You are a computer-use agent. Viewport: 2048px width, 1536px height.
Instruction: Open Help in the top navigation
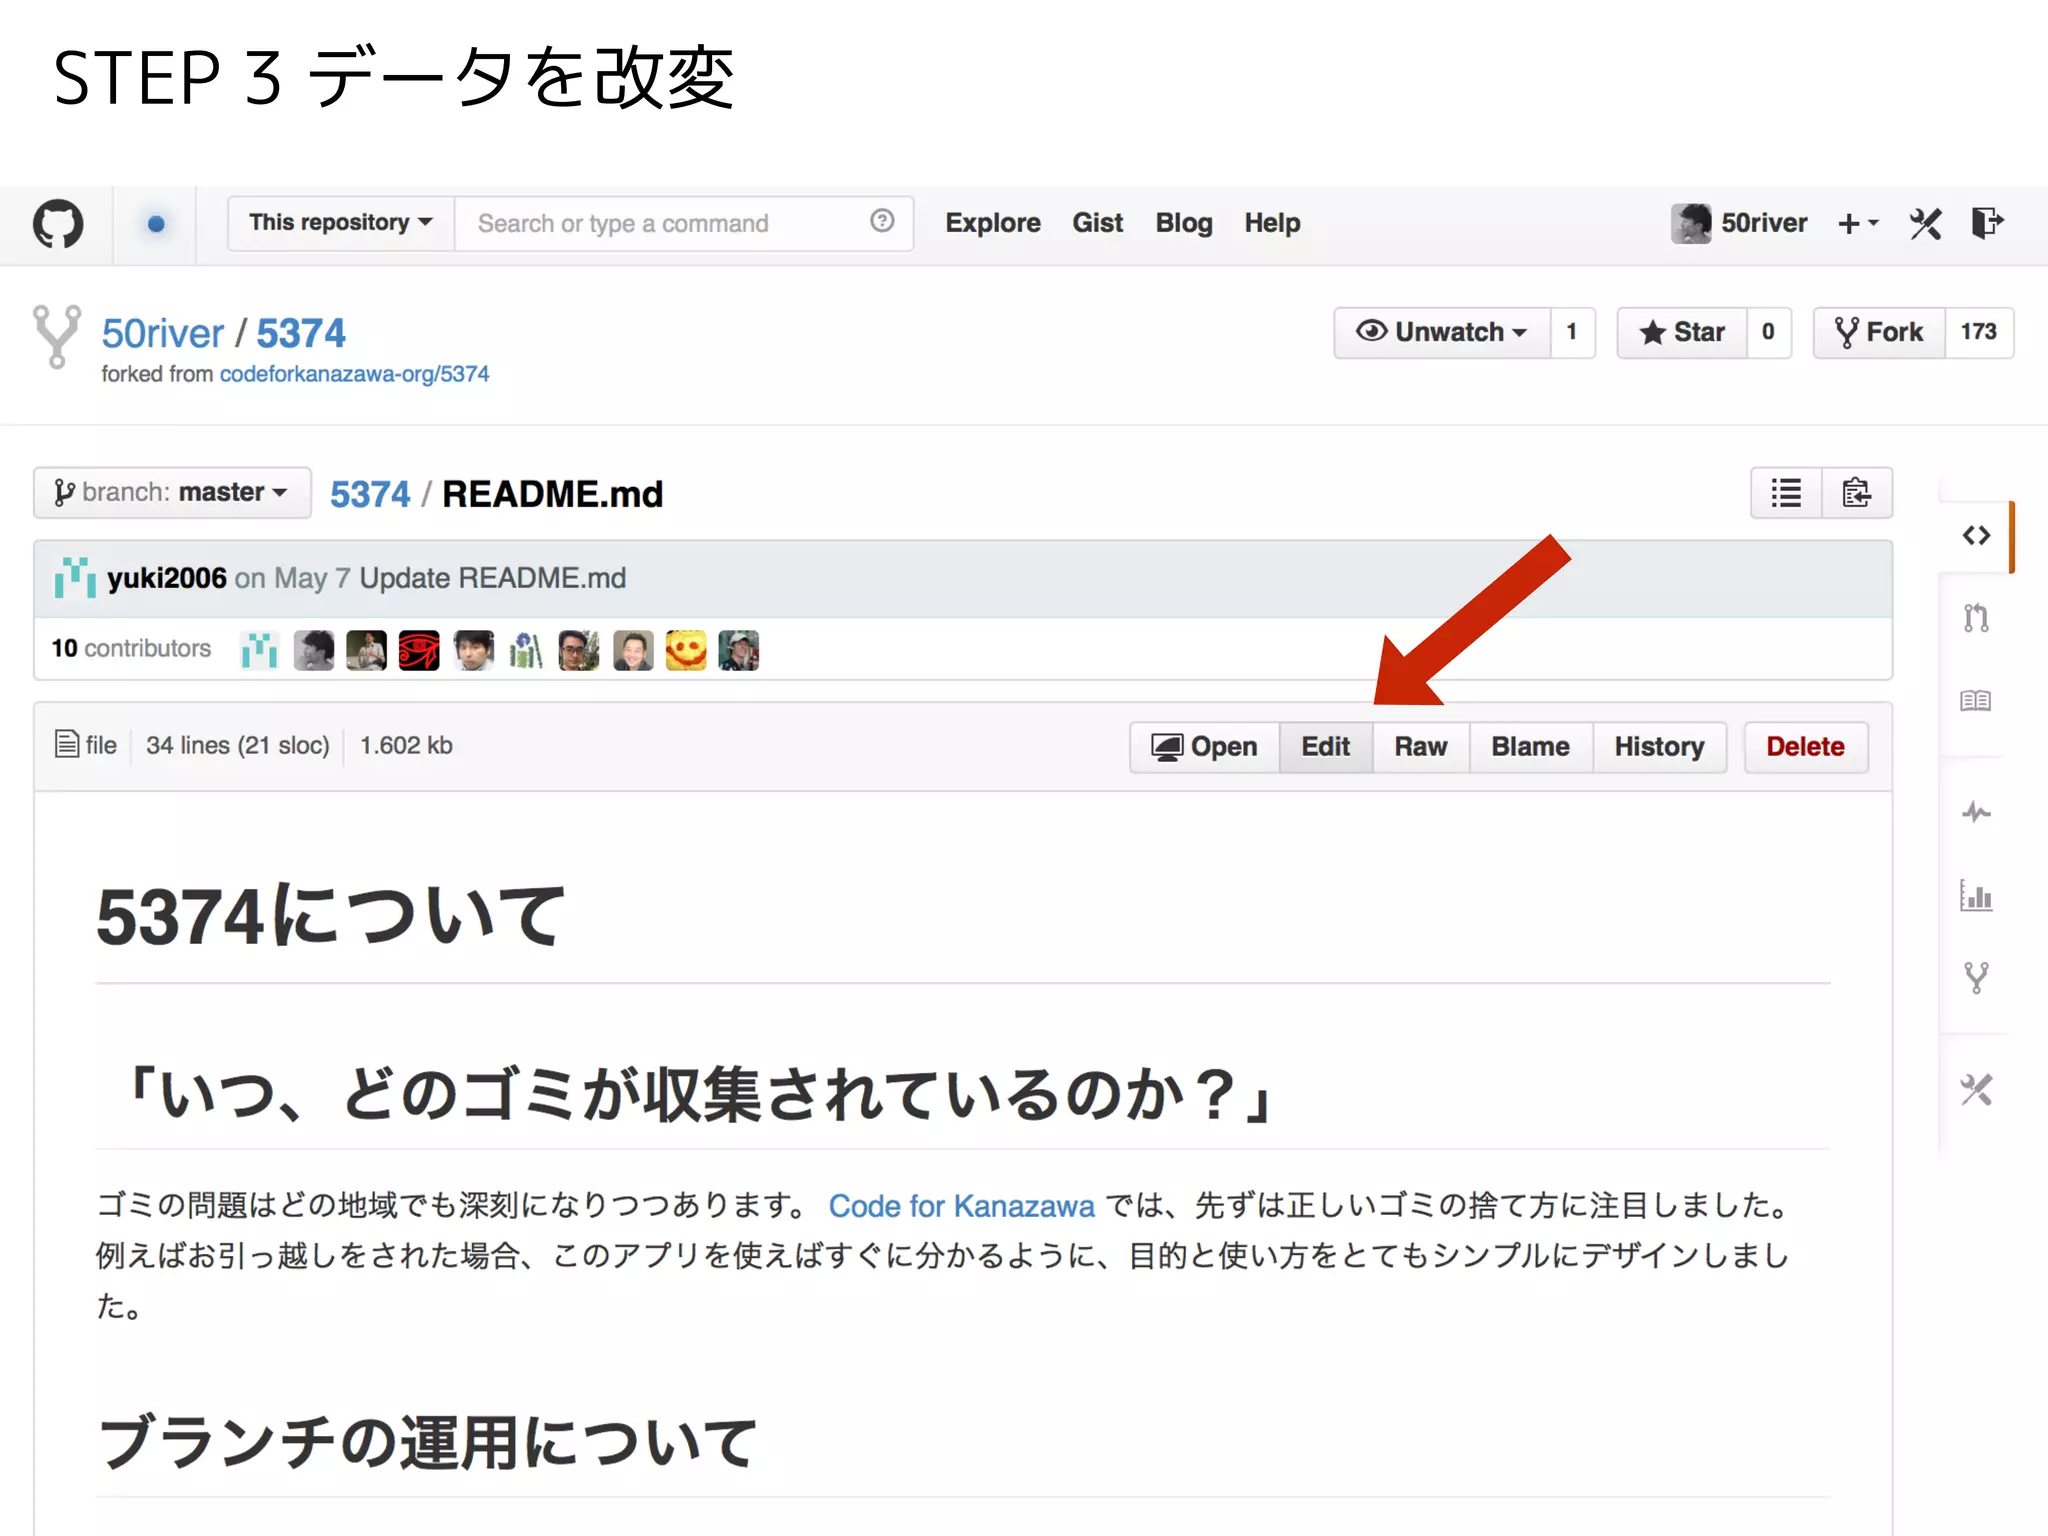point(1272,223)
